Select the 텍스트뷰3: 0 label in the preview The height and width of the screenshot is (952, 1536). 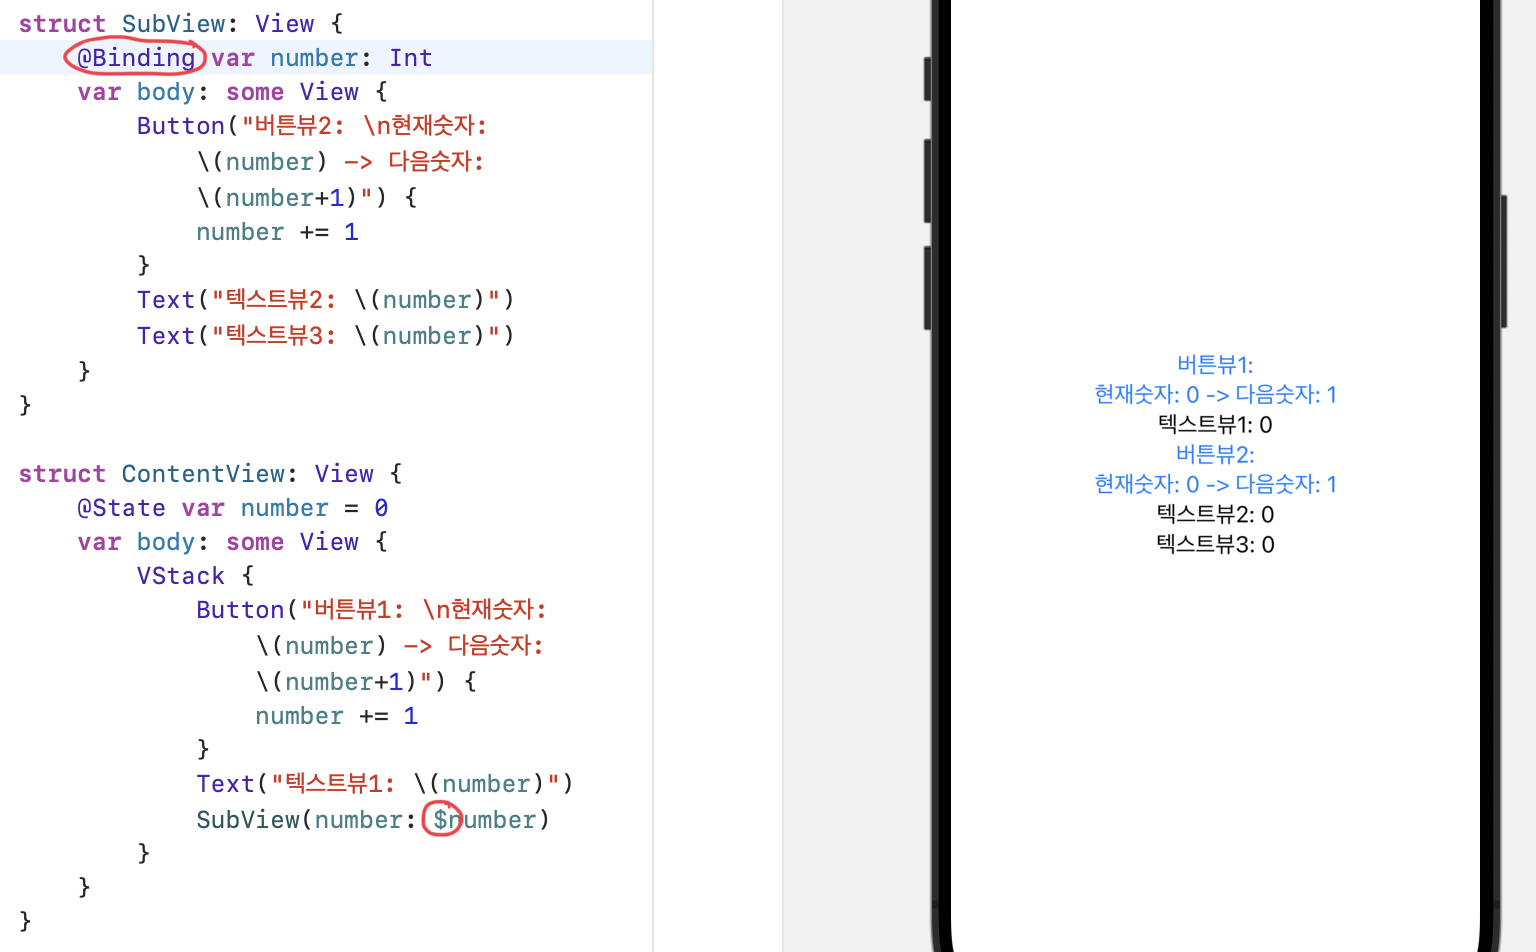click(1215, 545)
